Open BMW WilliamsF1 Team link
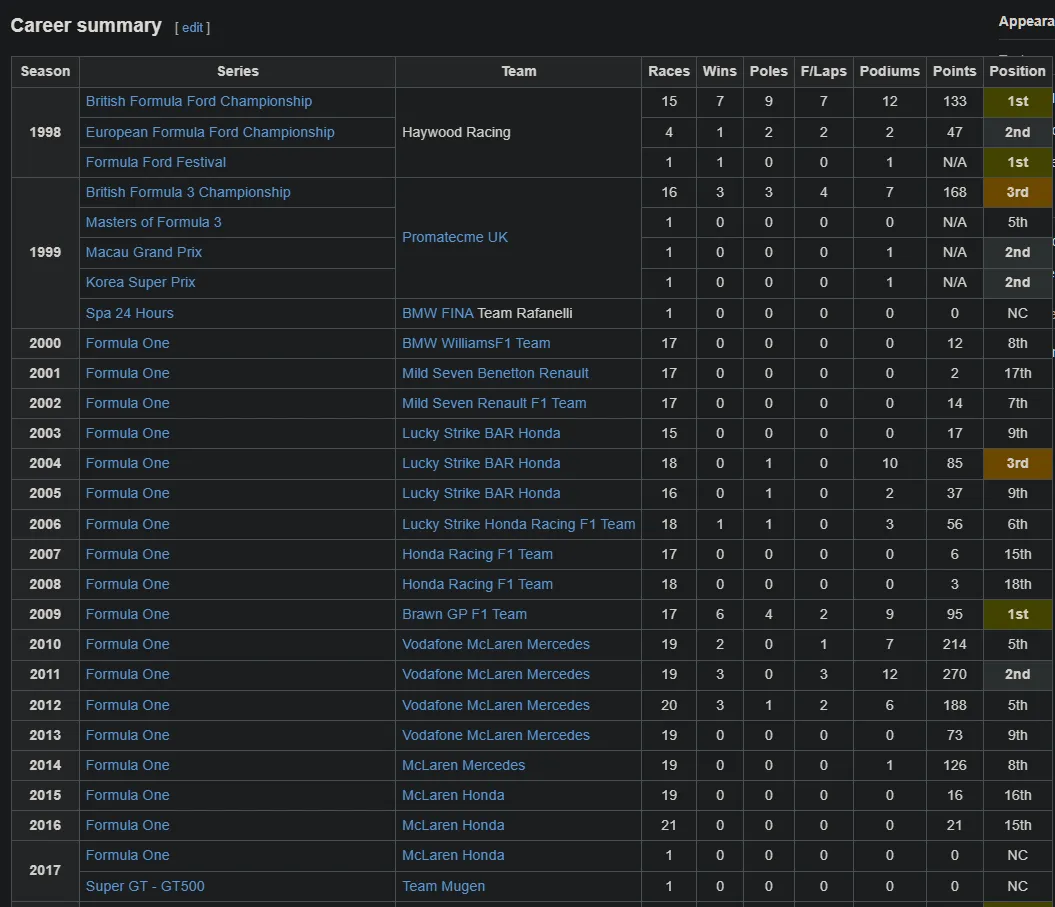The height and width of the screenshot is (907, 1055). tap(476, 343)
